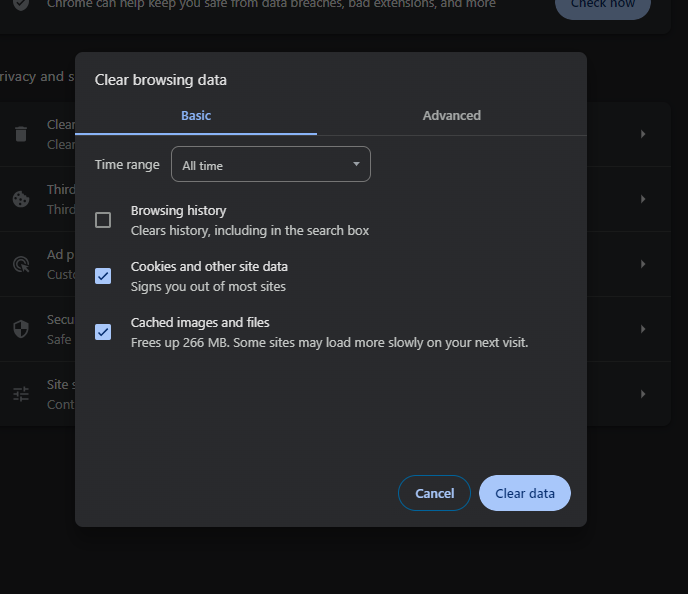Click the Security shield icon
Screen dimensions: 688x594
coord(21,329)
